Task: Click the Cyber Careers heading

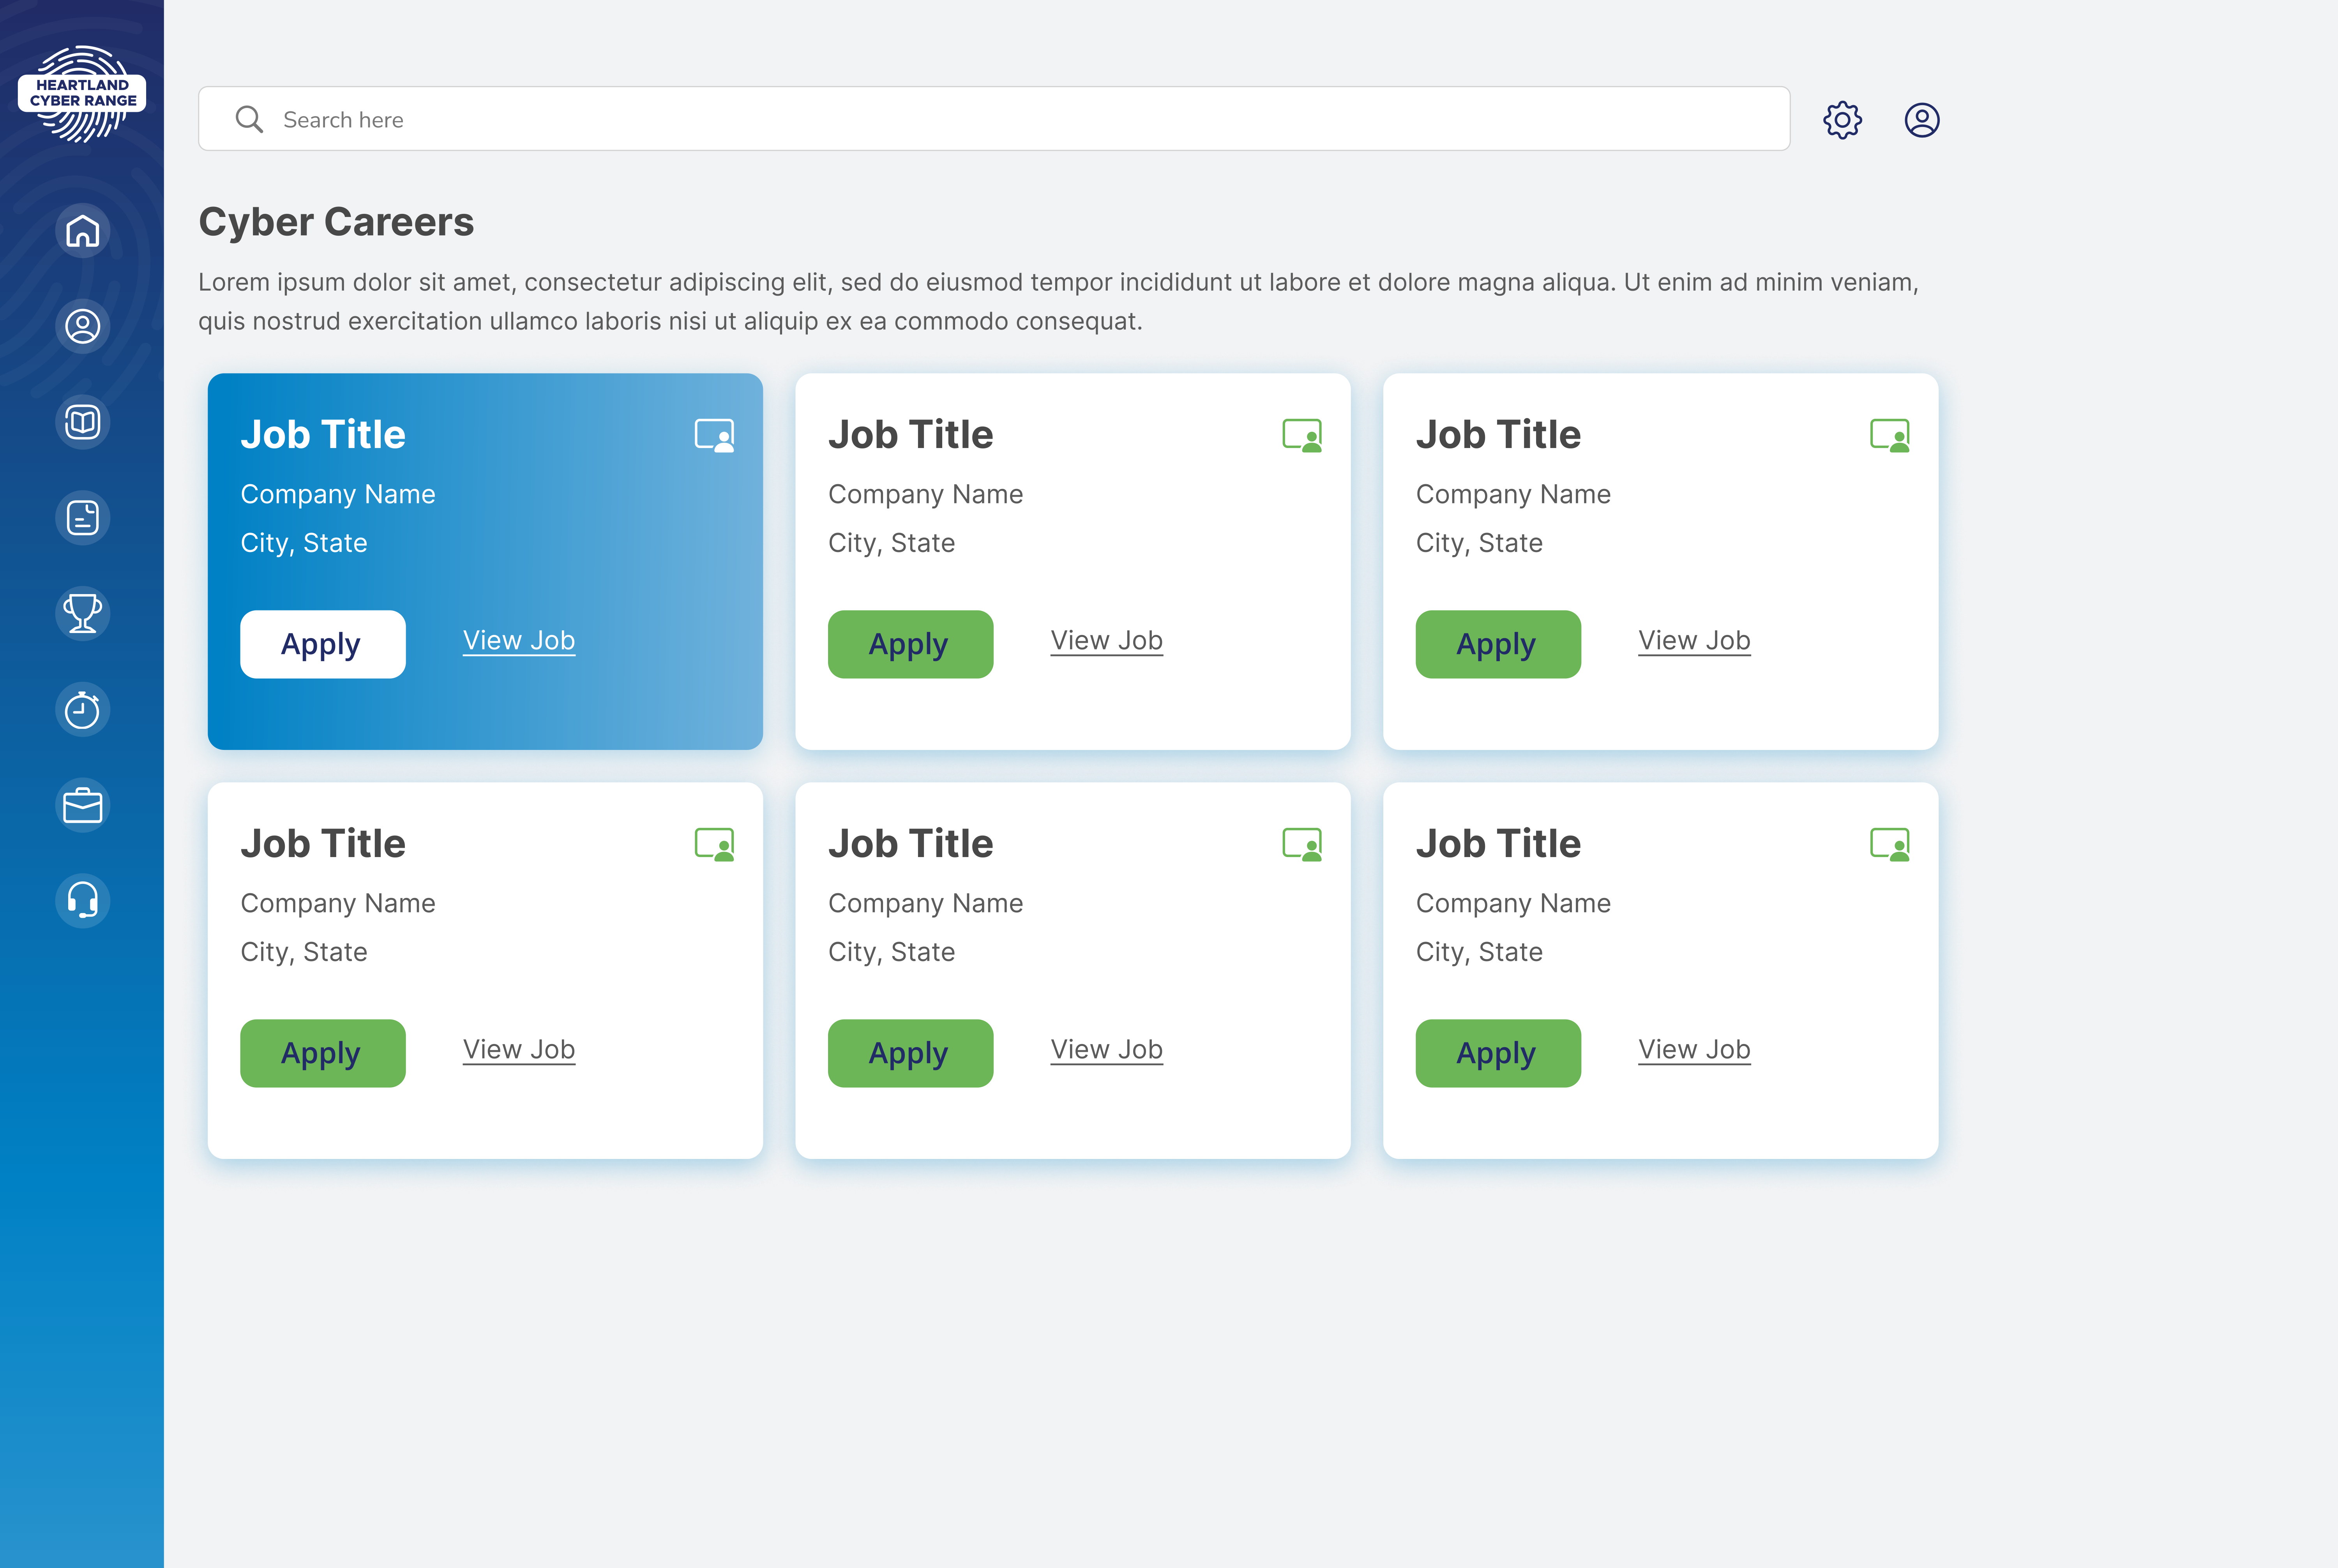Action: (336, 222)
